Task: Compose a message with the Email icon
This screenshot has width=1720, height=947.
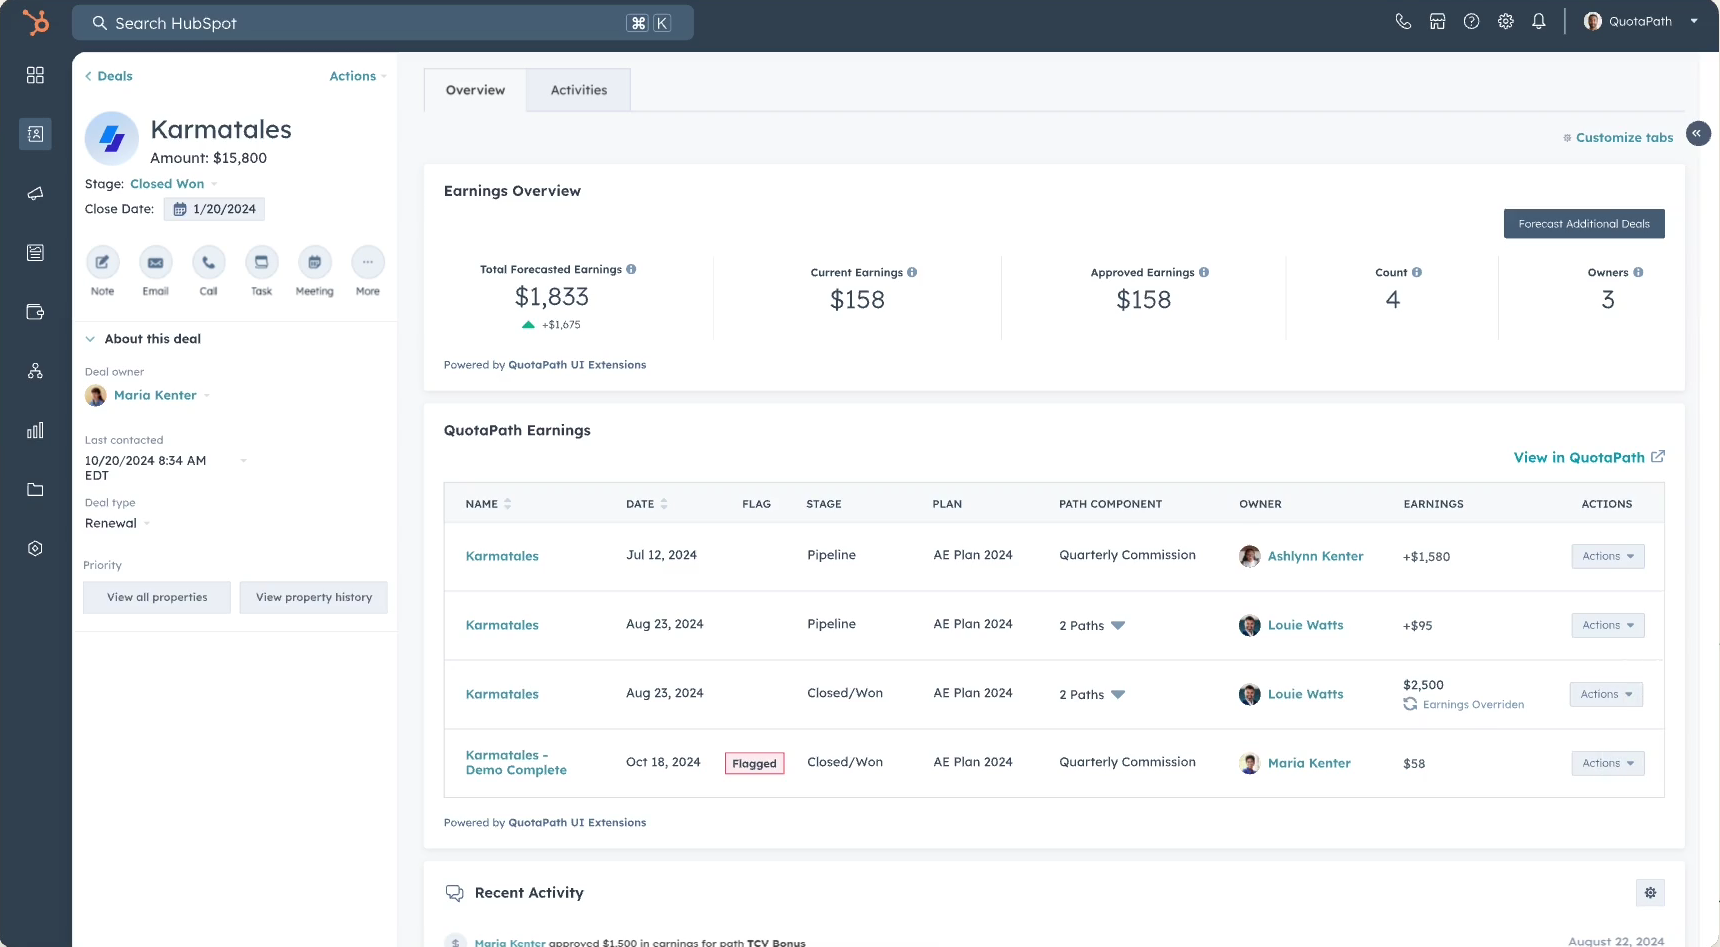Action: 155,262
